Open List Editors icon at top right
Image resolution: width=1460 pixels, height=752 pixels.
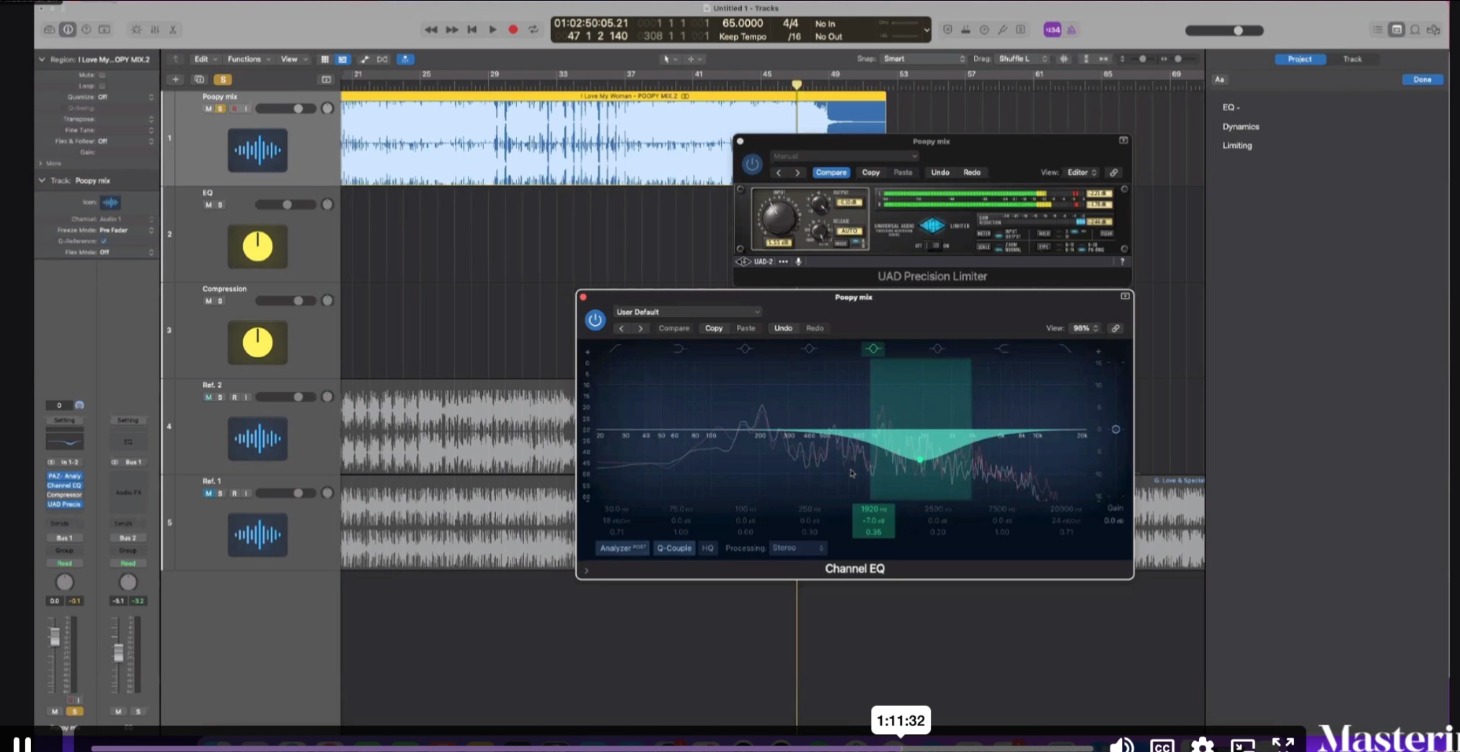[x=1379, y=30]
